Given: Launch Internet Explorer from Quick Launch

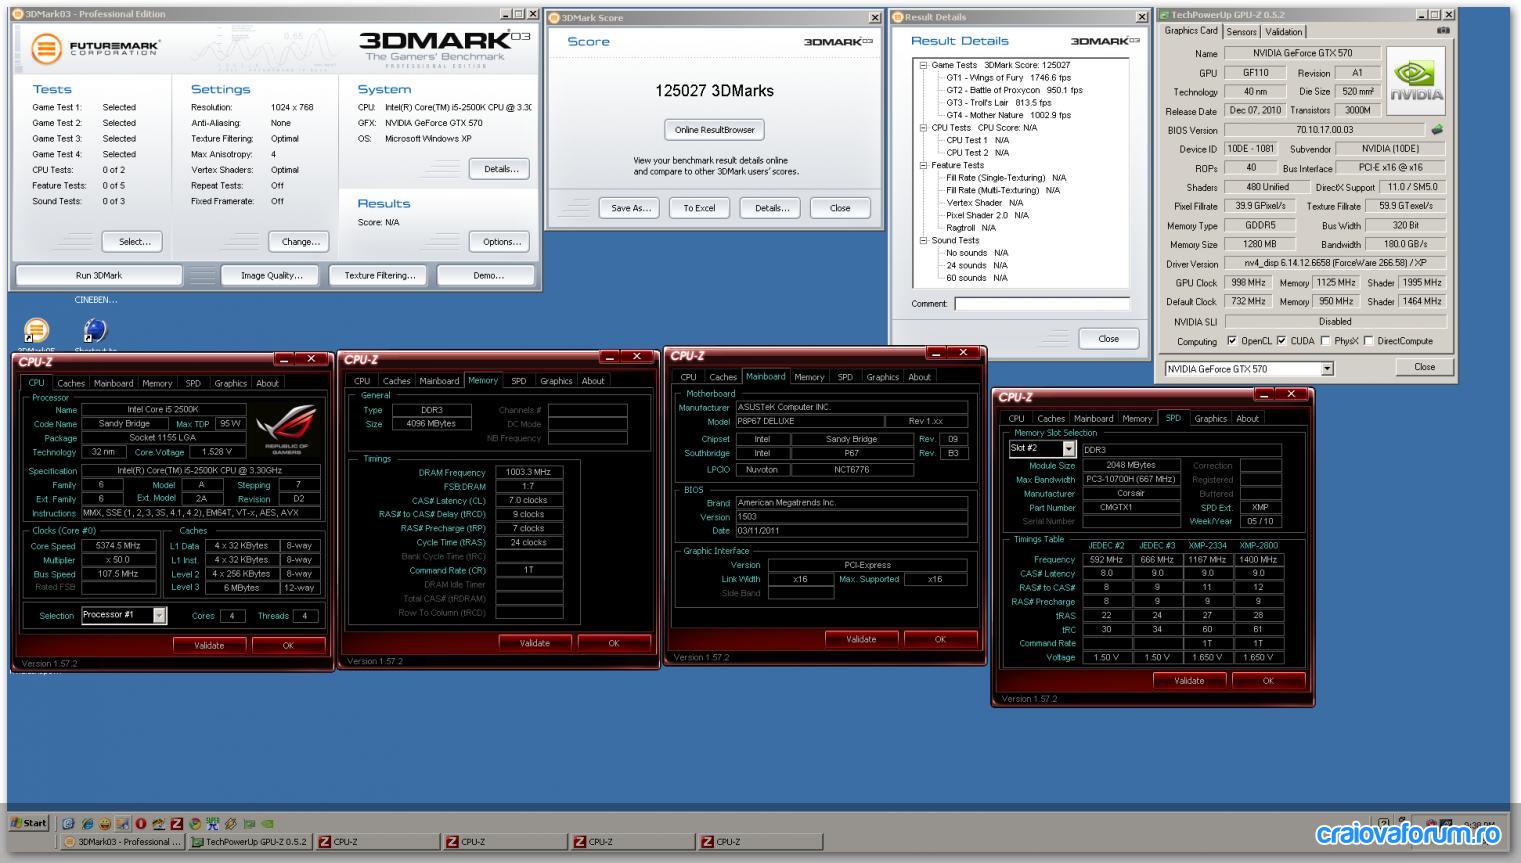Looking at the screenshot, I should [x=86, y=824].
